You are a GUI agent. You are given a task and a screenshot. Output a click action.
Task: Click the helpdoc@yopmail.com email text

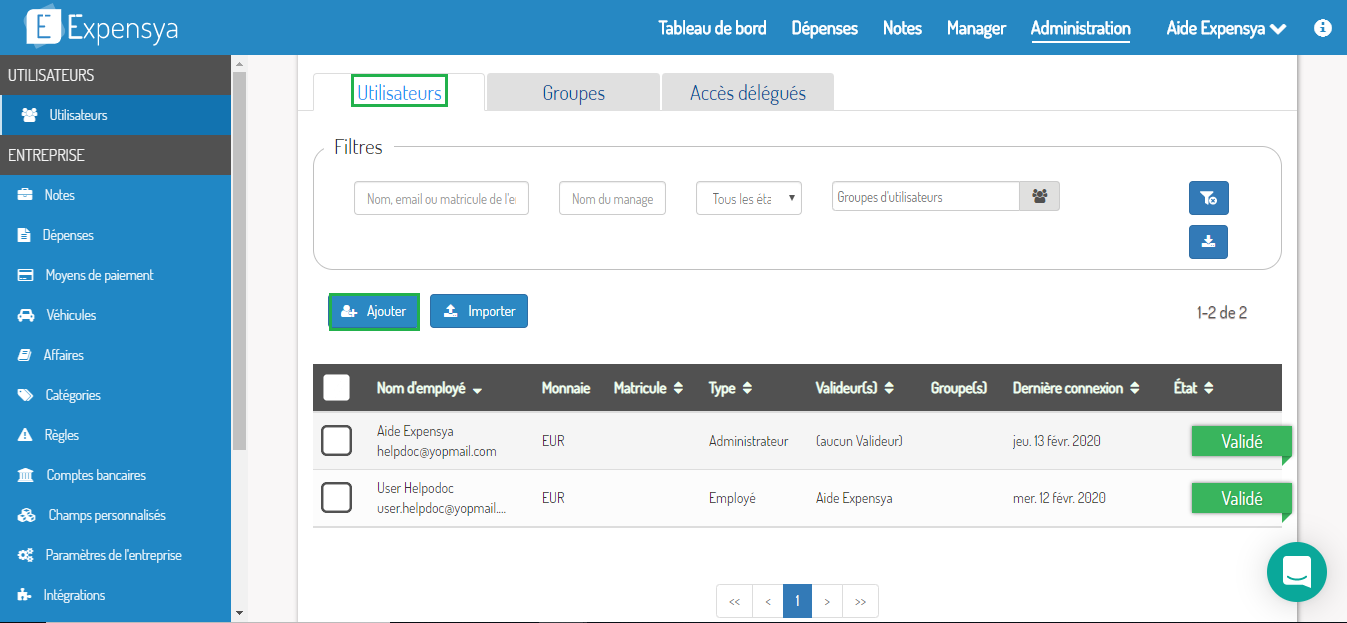(x=437, y=451)
